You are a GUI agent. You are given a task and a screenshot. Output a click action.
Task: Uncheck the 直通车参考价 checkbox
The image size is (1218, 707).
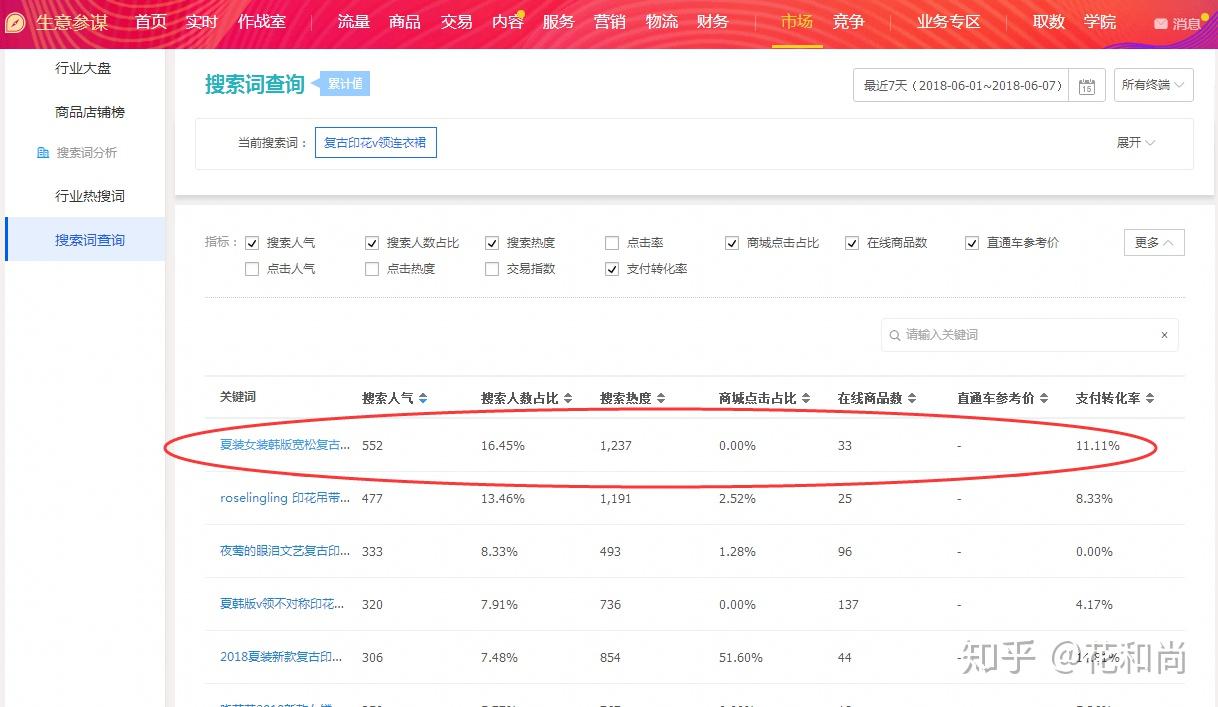click(x=972, y=243)
